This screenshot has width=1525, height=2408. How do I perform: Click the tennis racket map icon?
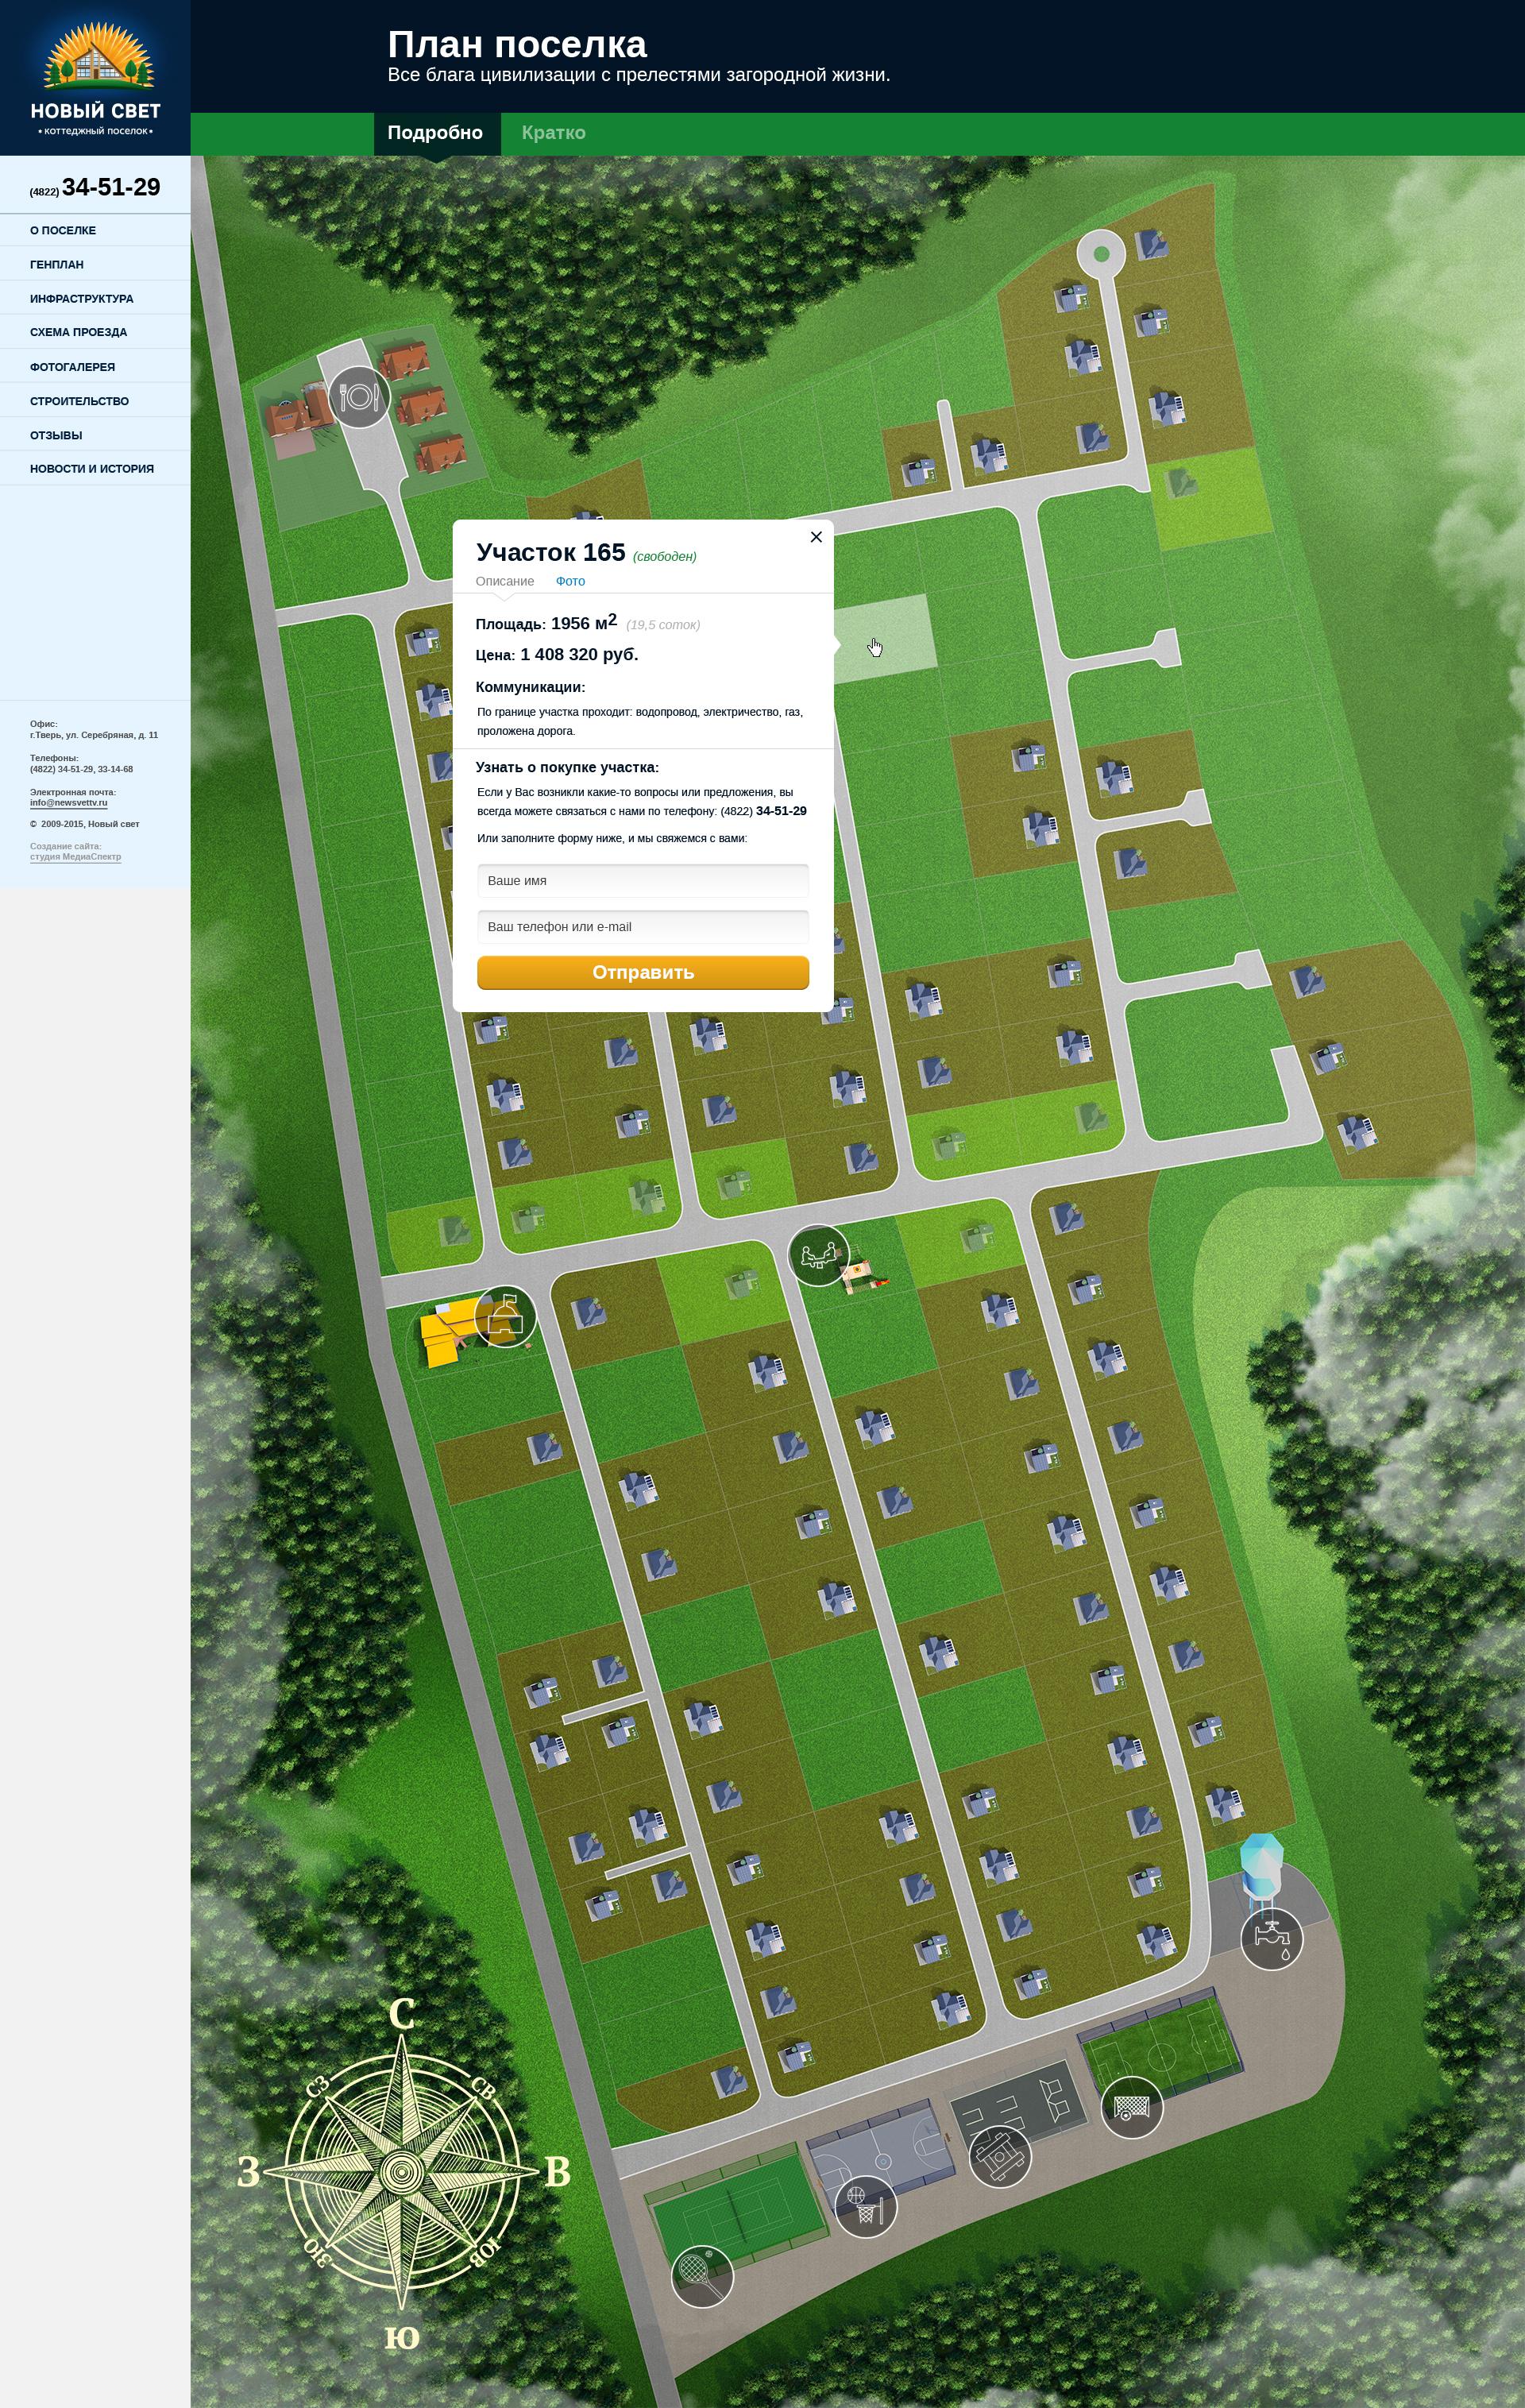(702, 2277)
